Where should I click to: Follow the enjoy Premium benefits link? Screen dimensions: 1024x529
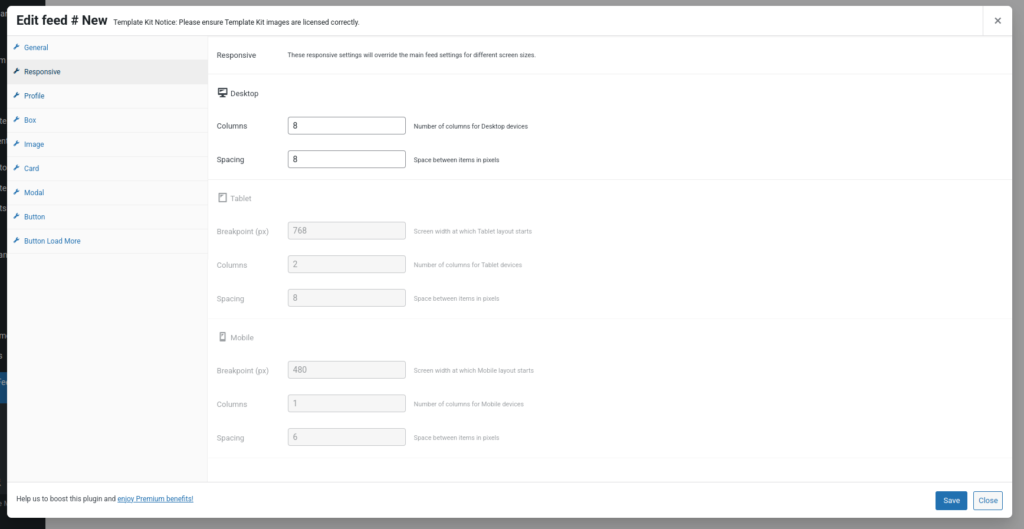(155, 498)
